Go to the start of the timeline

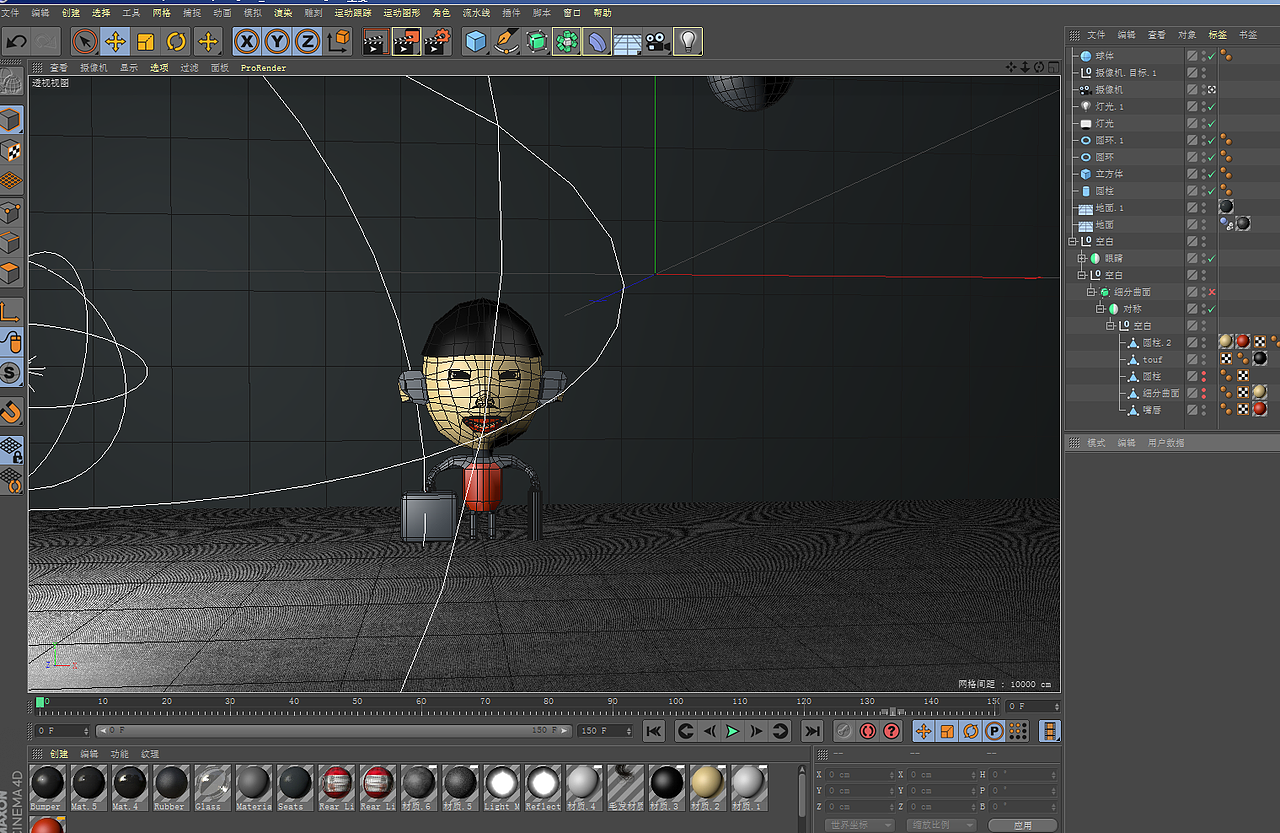(x=653, y=731)
